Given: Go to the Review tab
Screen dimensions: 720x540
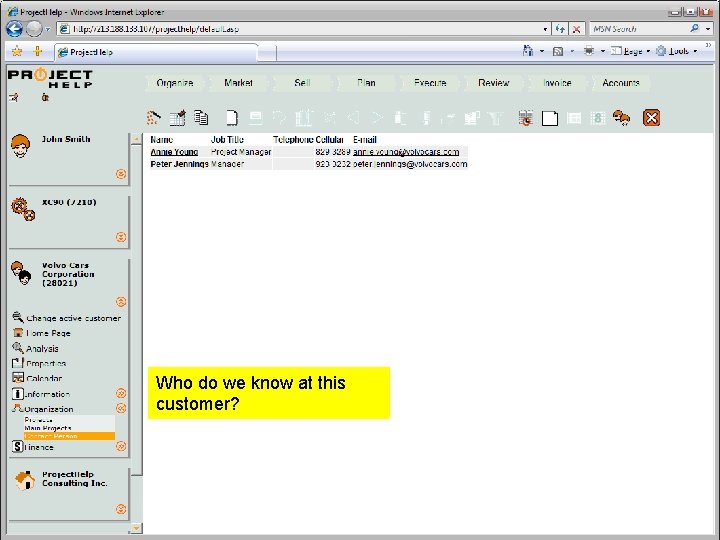Looking at the screenshot, I should (494, 83).
